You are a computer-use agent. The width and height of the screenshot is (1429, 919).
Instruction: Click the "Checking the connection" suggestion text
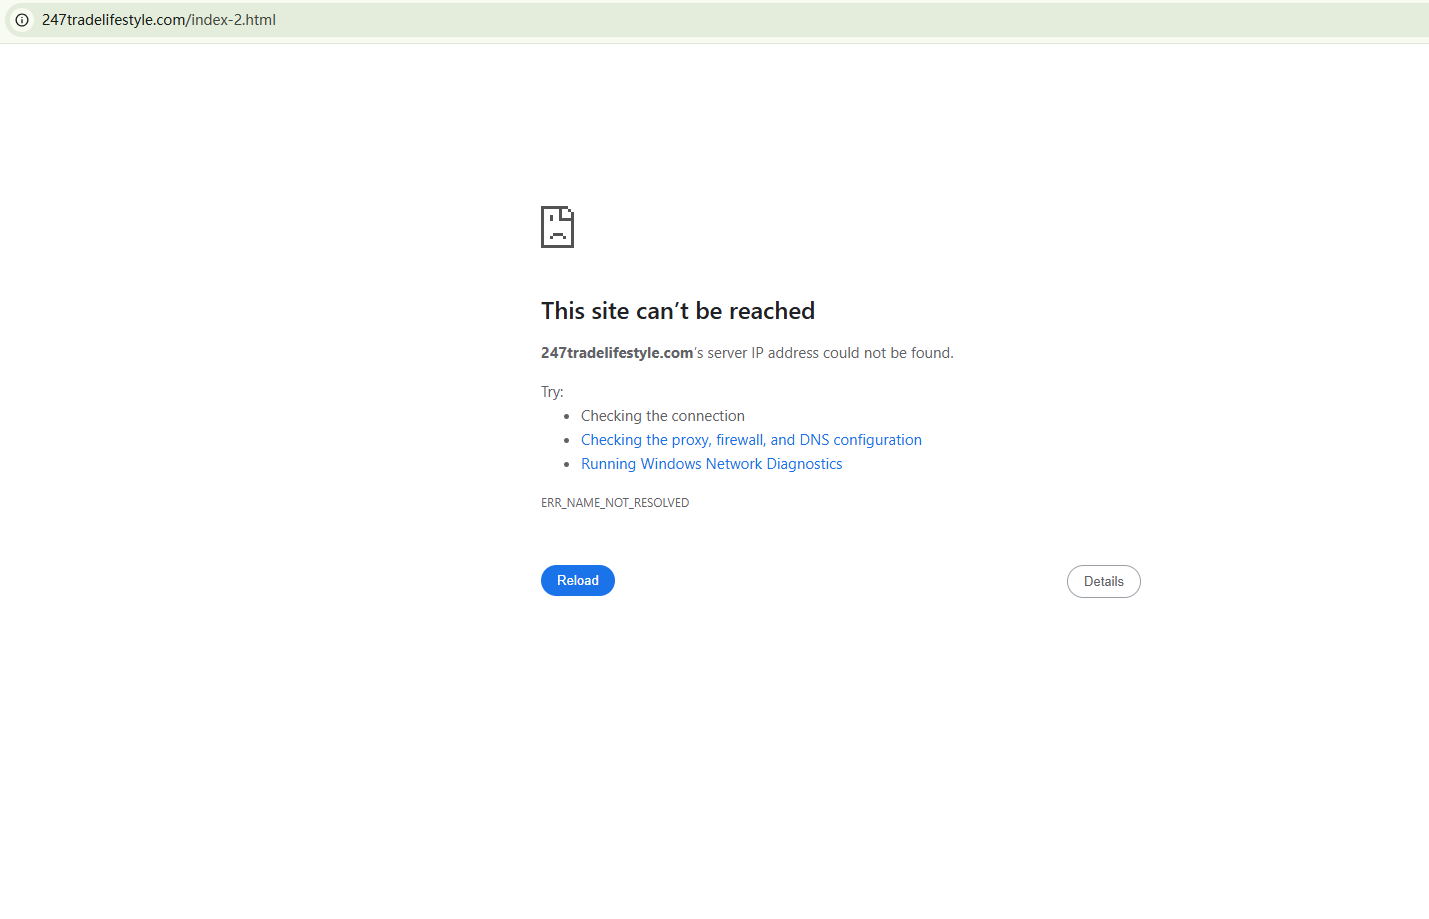(x=662, y=416)
